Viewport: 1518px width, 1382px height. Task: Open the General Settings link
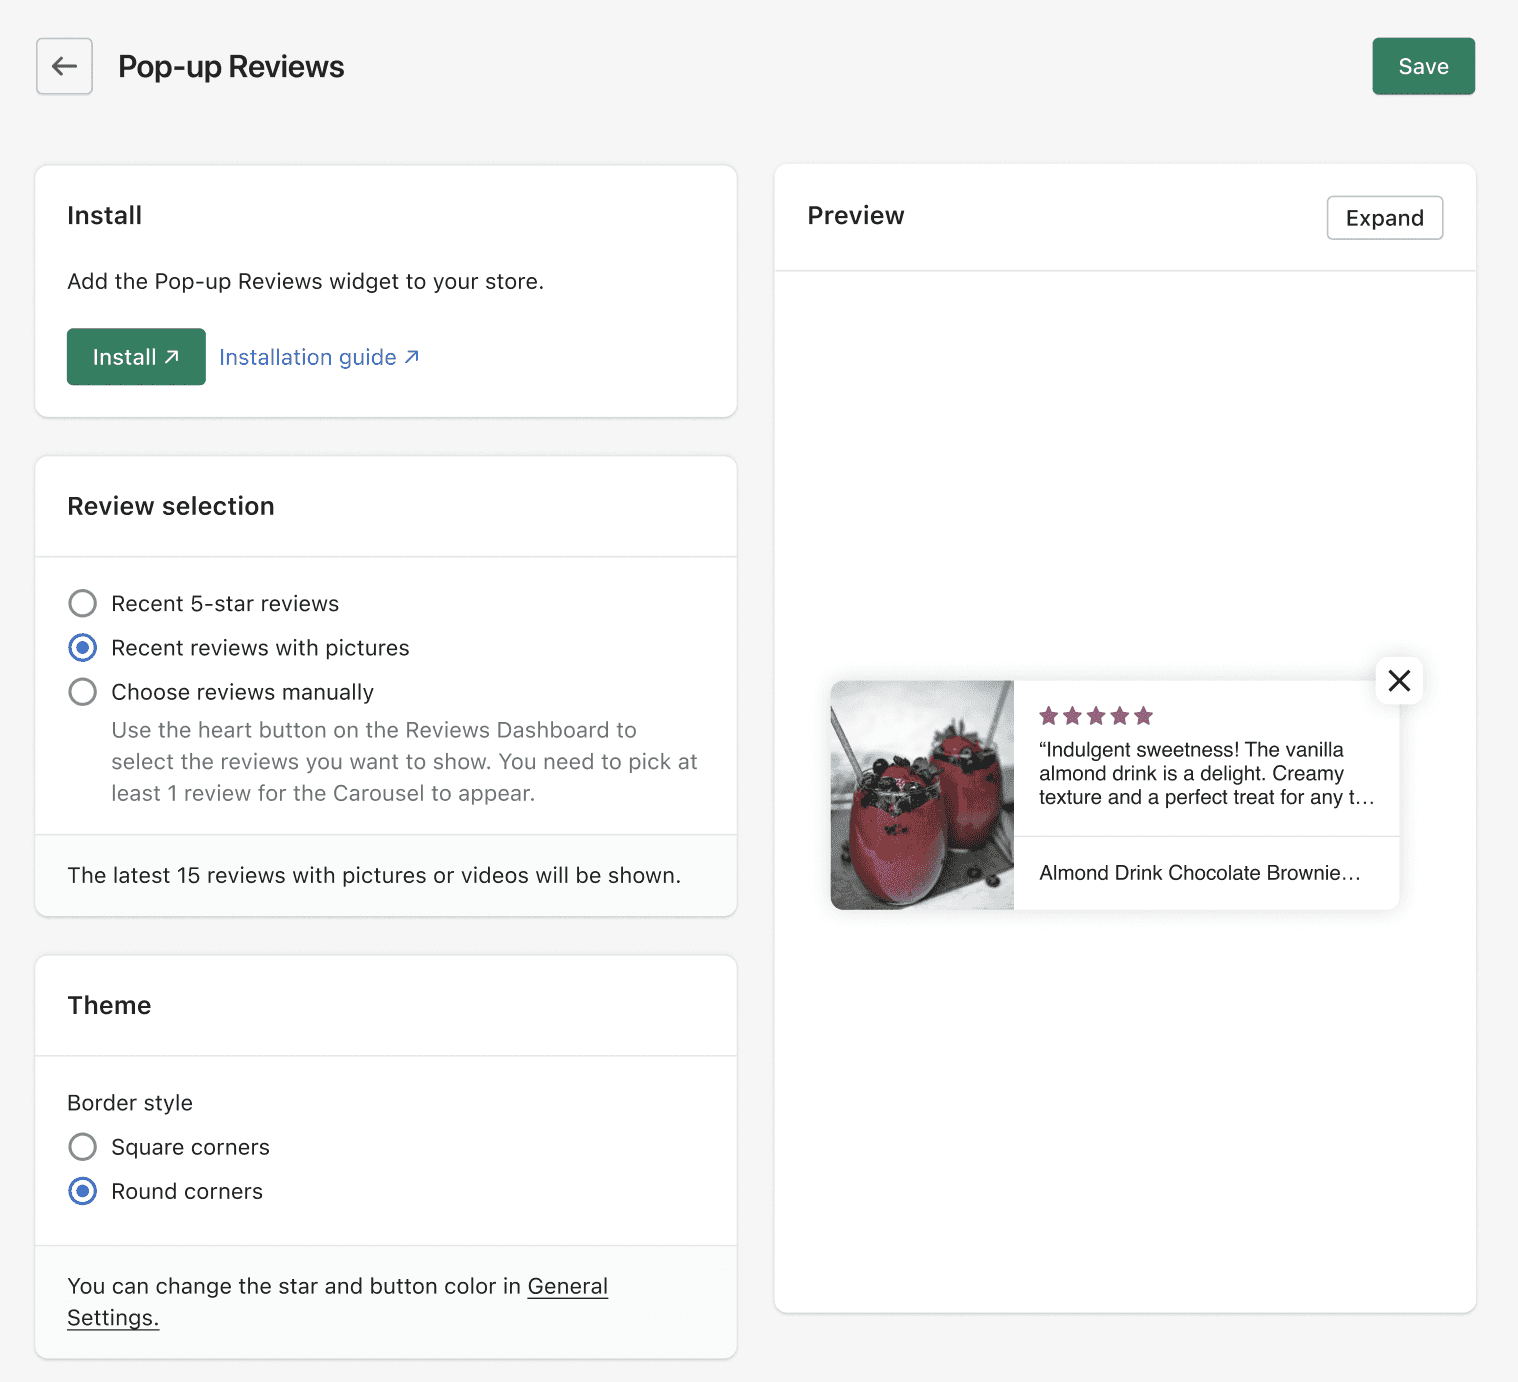(567, 1287)
